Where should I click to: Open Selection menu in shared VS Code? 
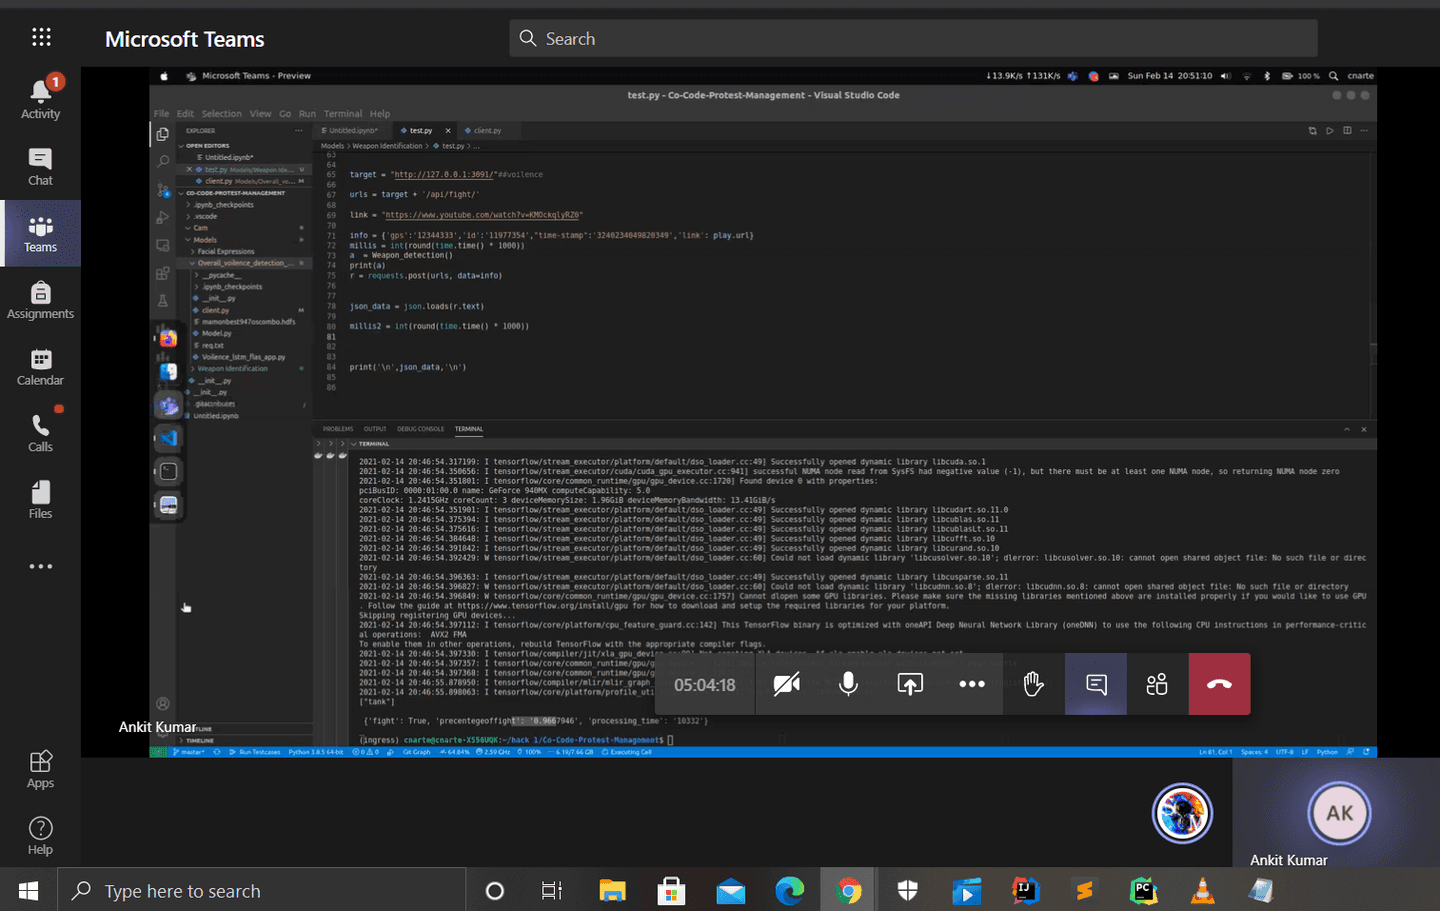point(221,114)
